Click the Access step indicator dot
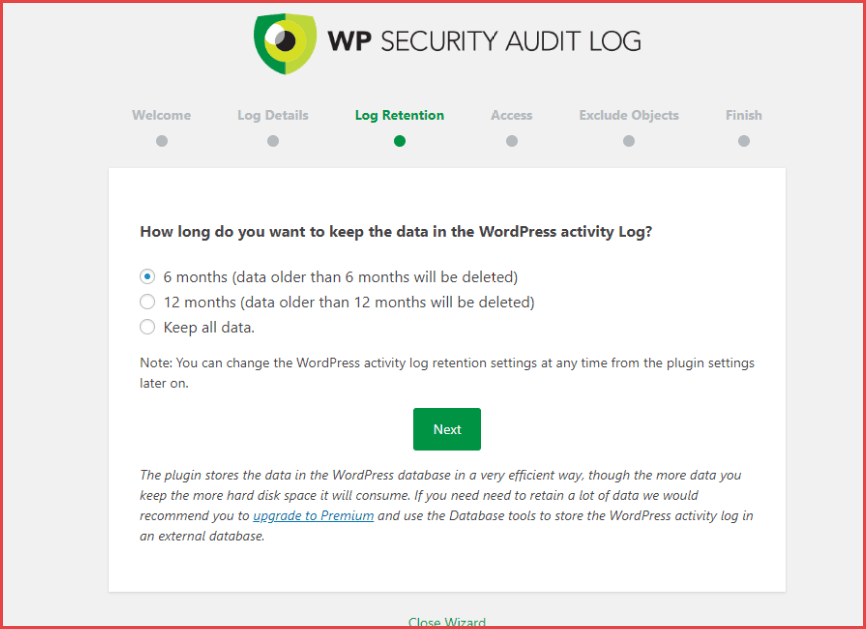 pyautogui.click(x=511, y=141)
